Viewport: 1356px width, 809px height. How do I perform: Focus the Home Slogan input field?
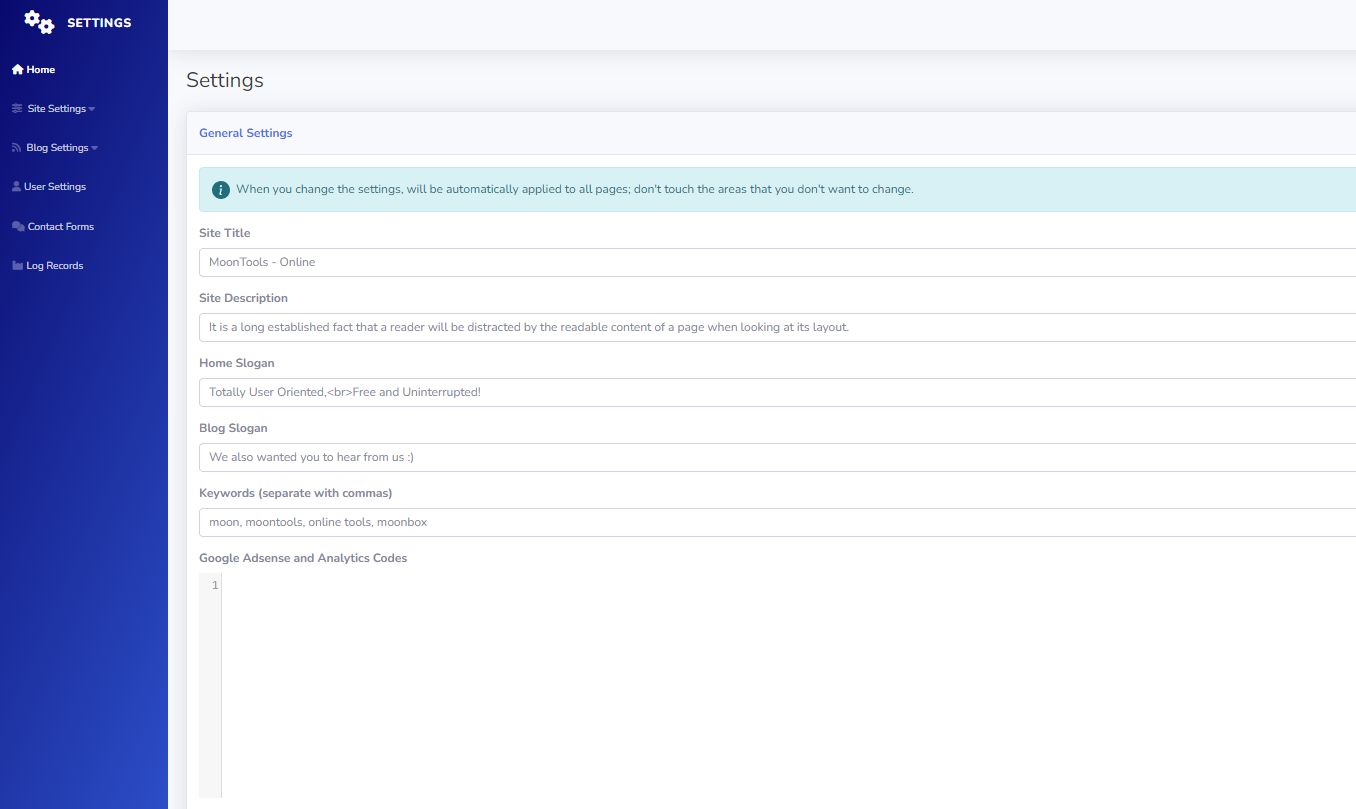tap(777, 392)
